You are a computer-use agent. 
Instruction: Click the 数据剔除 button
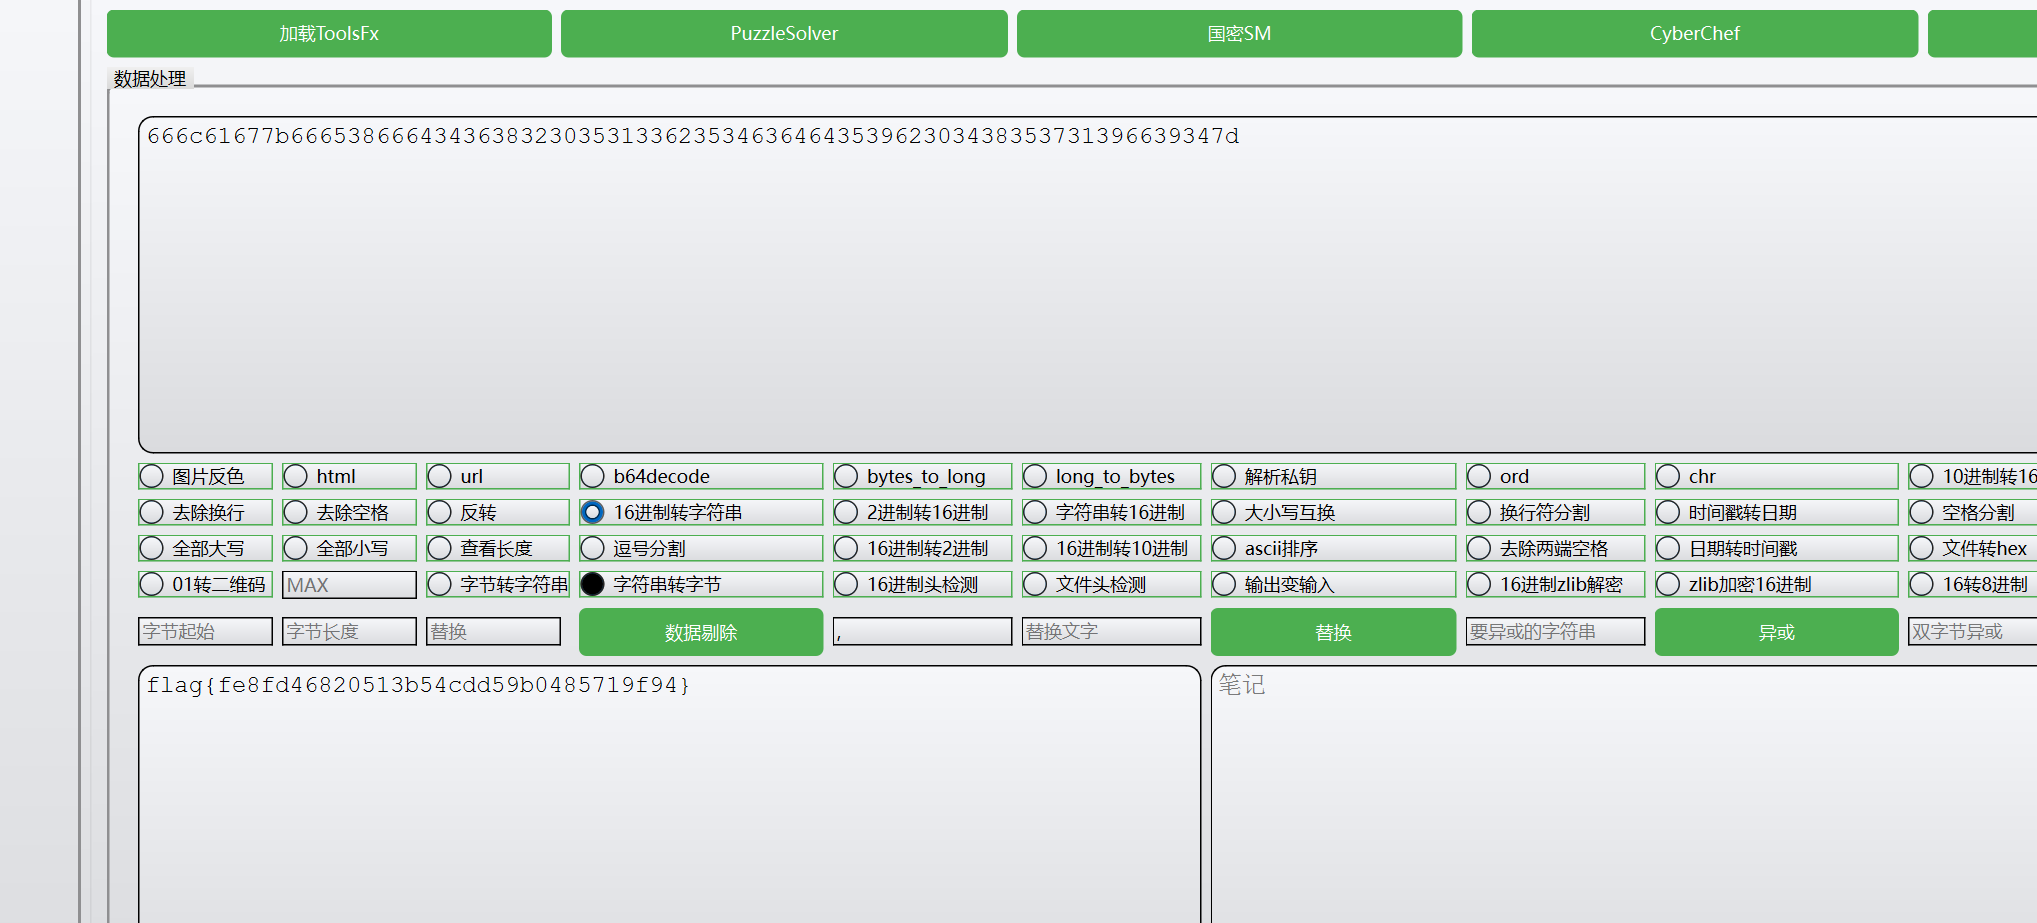tap(700, 631)
